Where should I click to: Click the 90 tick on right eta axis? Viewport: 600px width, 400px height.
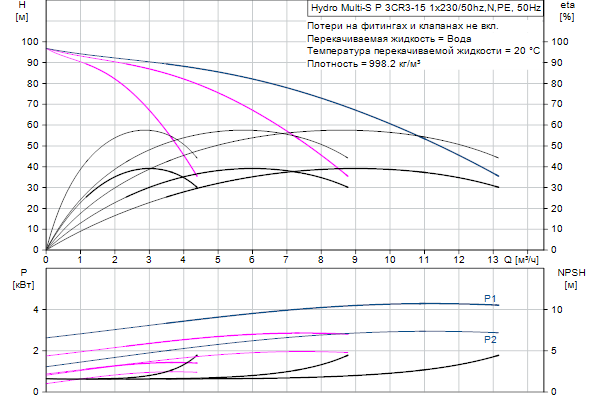[562, 63]
